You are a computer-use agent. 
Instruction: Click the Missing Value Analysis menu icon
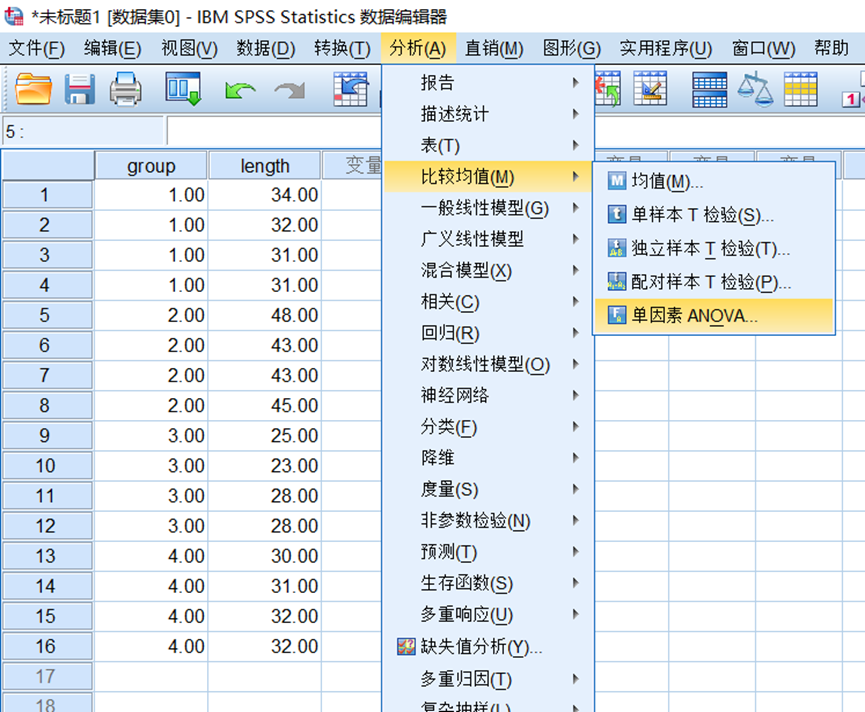click(x=406, y=646)
